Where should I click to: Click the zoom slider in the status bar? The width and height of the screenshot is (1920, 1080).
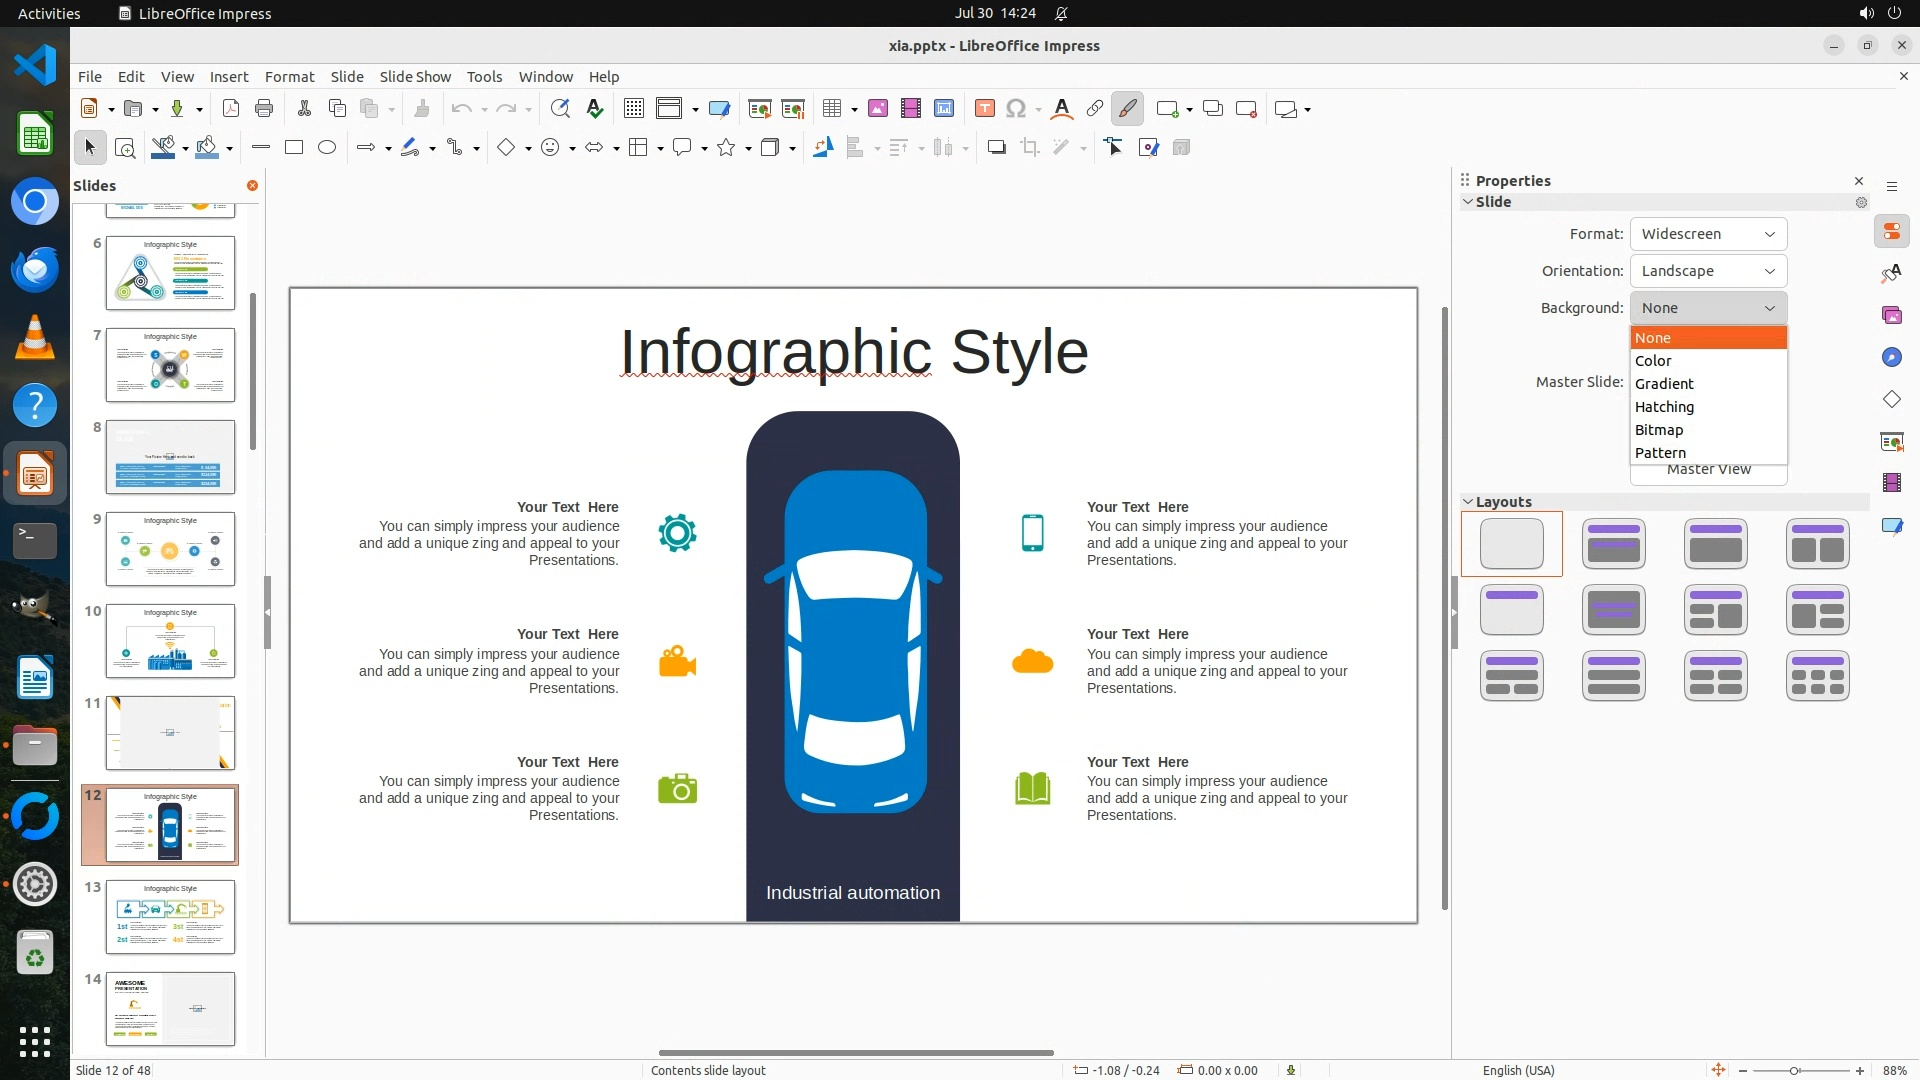point(1795,1070)
